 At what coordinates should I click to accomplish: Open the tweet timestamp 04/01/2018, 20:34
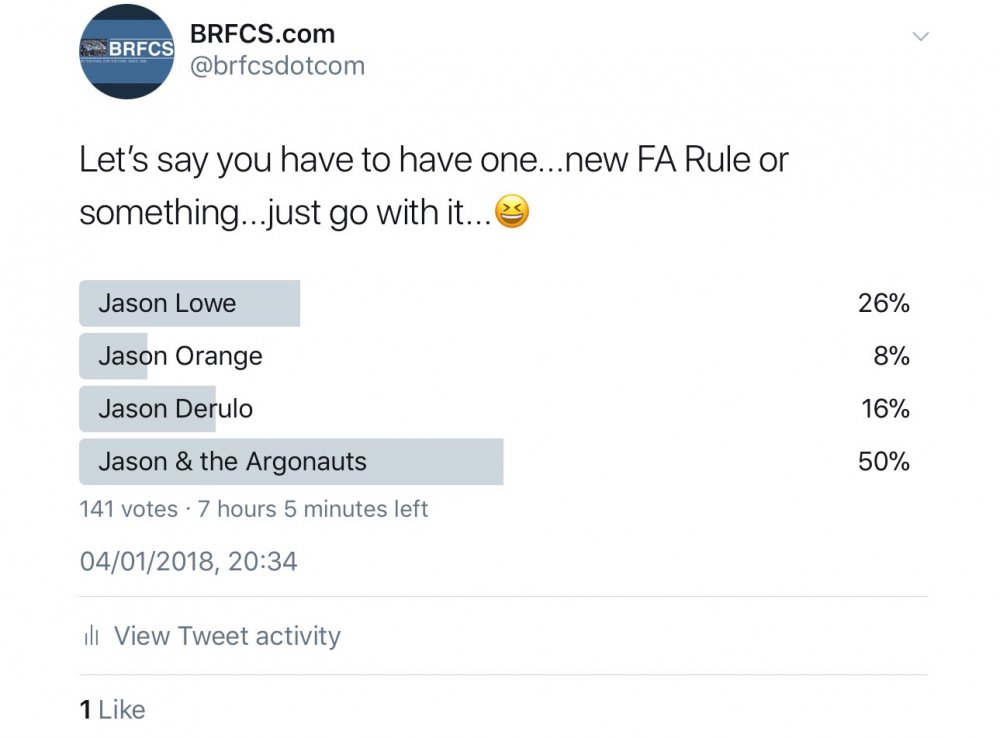pos(188,561)
